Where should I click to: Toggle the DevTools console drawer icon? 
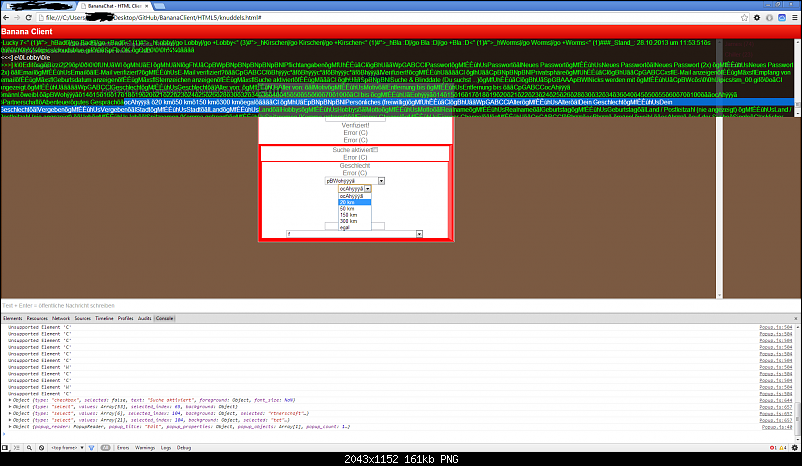click(x=16, y=448)
